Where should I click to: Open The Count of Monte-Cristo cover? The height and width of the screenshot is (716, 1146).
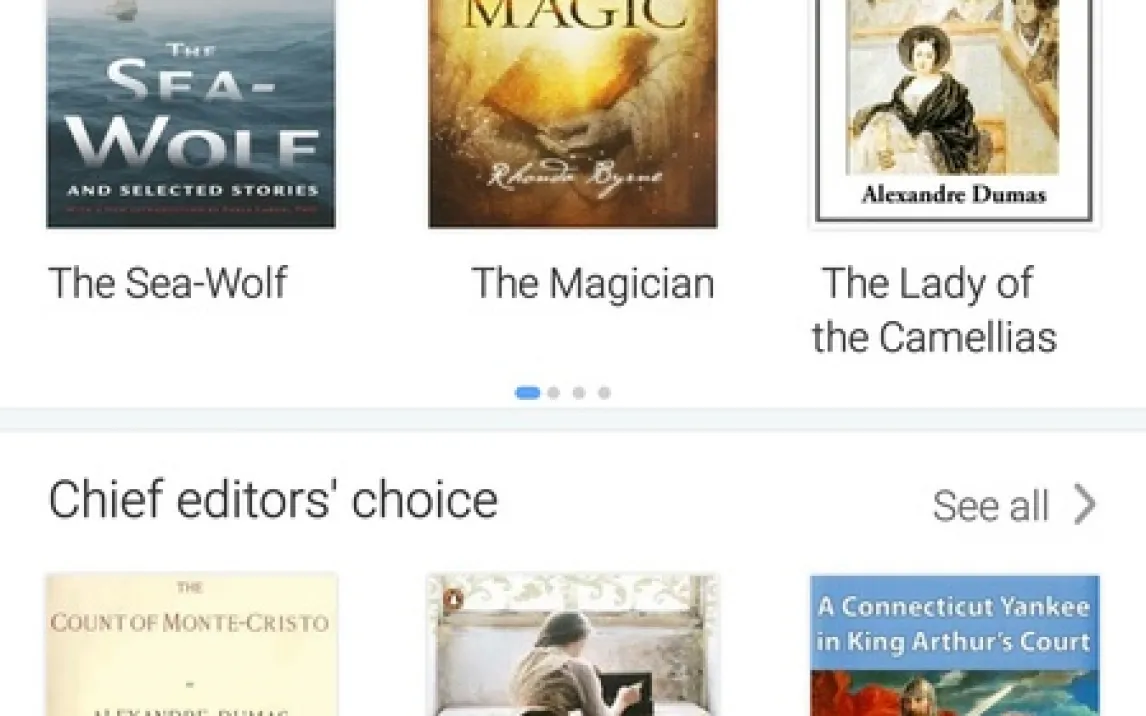pyautogui.click(x=191, y=645)
